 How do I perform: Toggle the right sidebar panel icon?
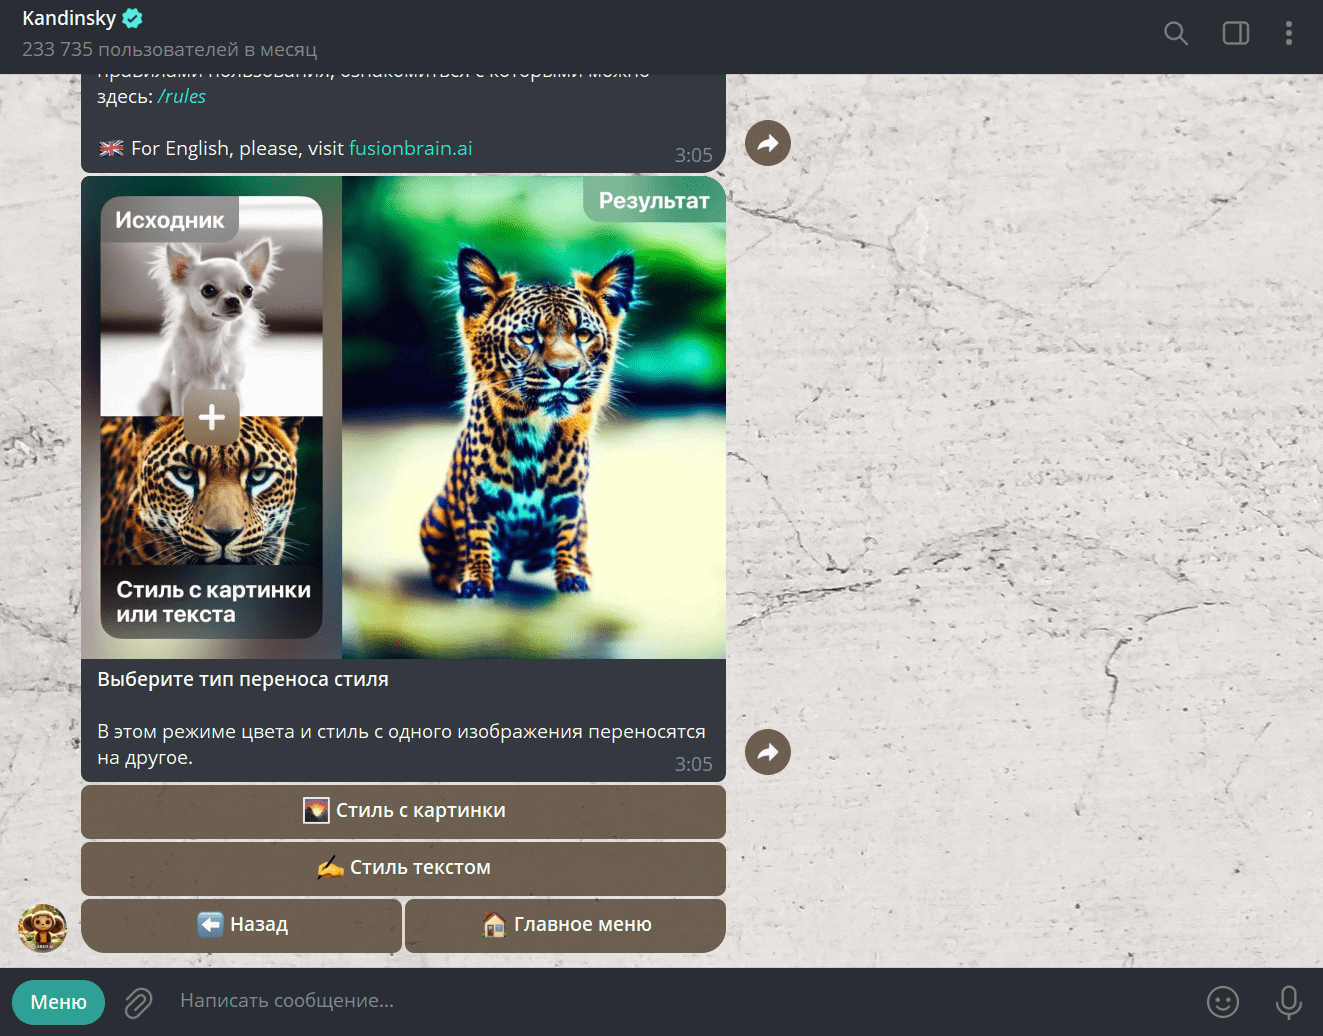1236,33
